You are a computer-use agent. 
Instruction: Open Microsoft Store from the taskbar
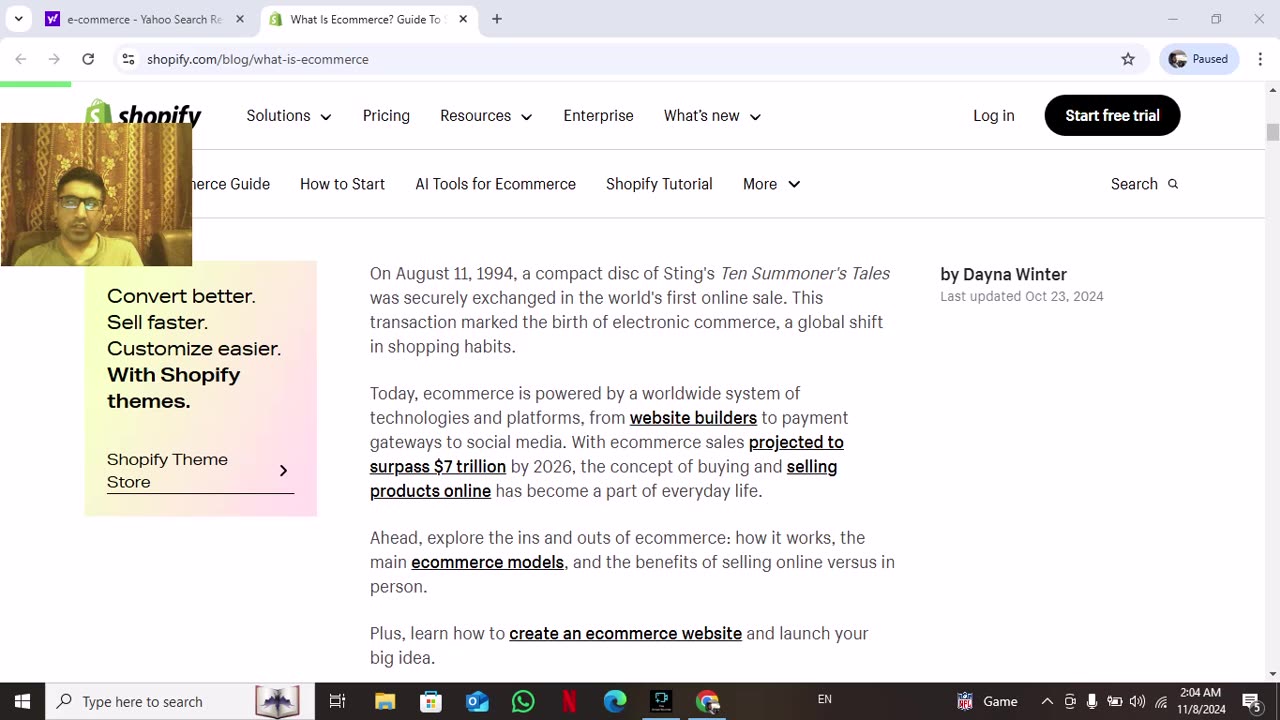coord(431,701)
